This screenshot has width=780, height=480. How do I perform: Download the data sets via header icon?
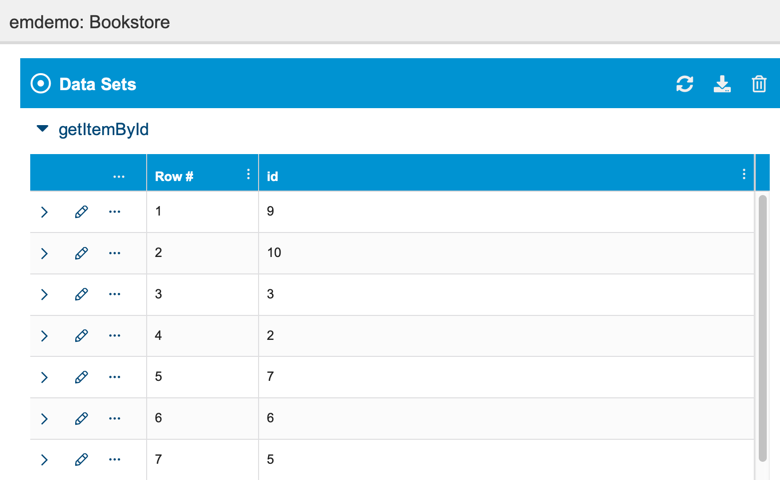click(x=722, y=84)
